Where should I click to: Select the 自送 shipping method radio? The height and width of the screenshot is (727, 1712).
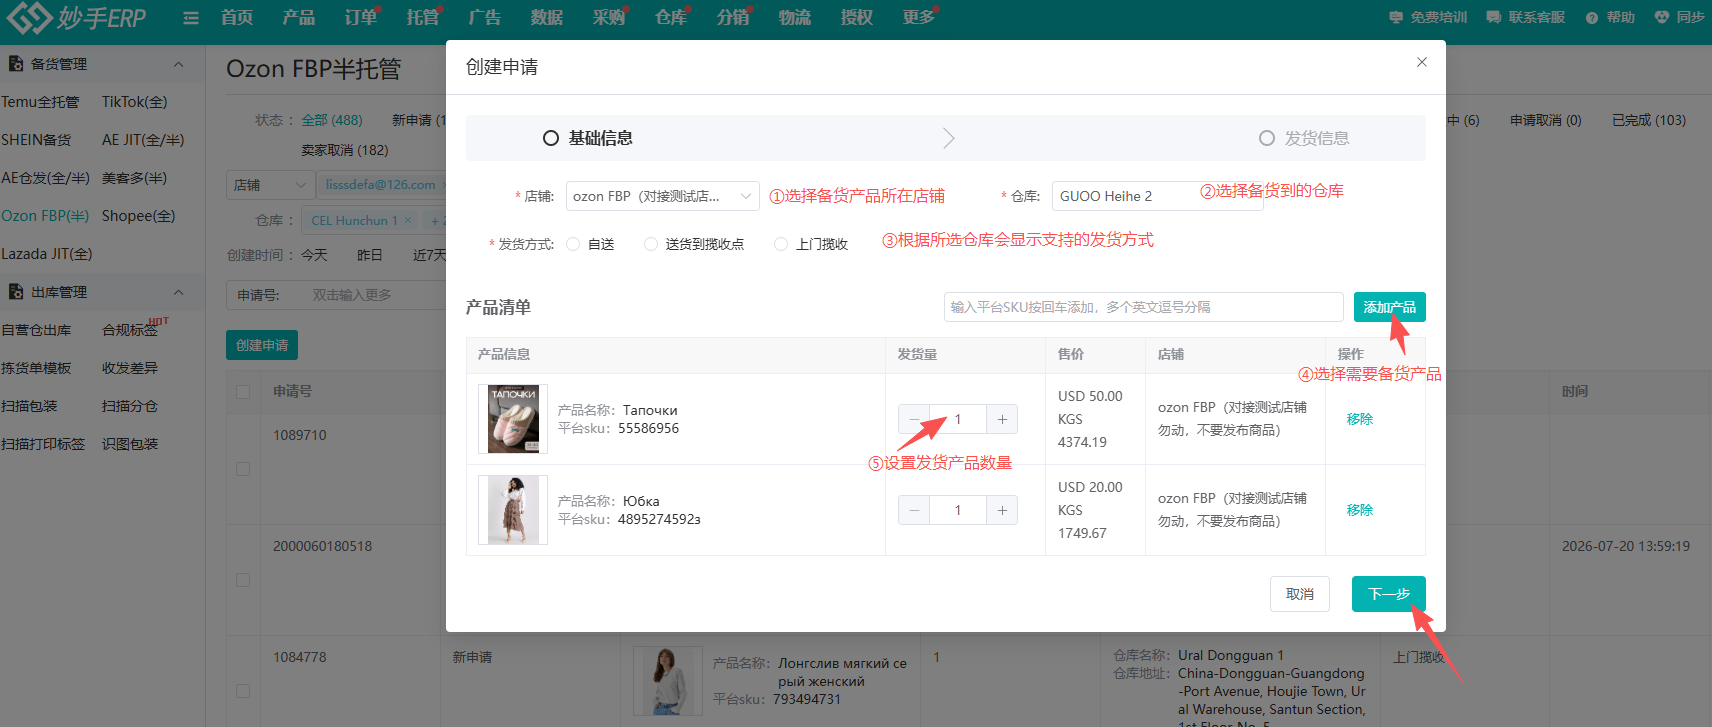[x=573, y=244]
